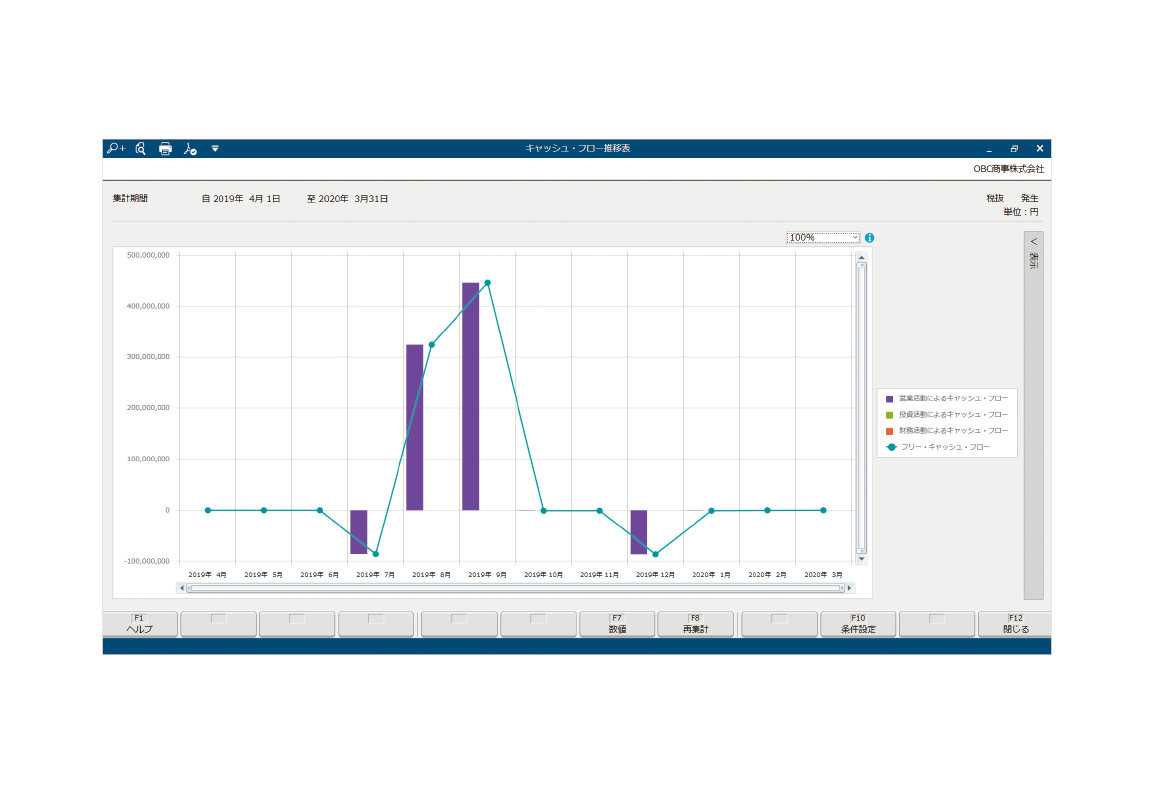Image resolution: width=1156 pixels, height=797 pixels.
Task: Open the 100% zoom dropdown
Action: 823,238
